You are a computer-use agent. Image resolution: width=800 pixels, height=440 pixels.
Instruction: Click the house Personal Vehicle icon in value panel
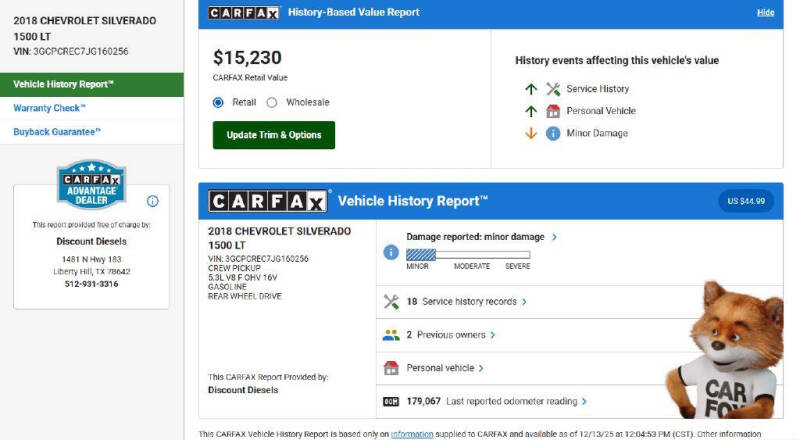click(553, 111)
